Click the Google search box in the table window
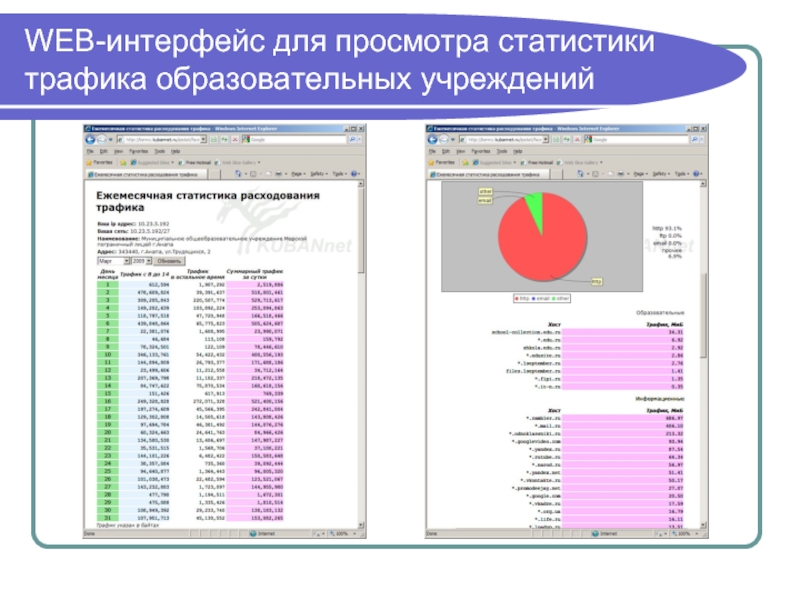This screenshot has height=600, width=800. 294,139
